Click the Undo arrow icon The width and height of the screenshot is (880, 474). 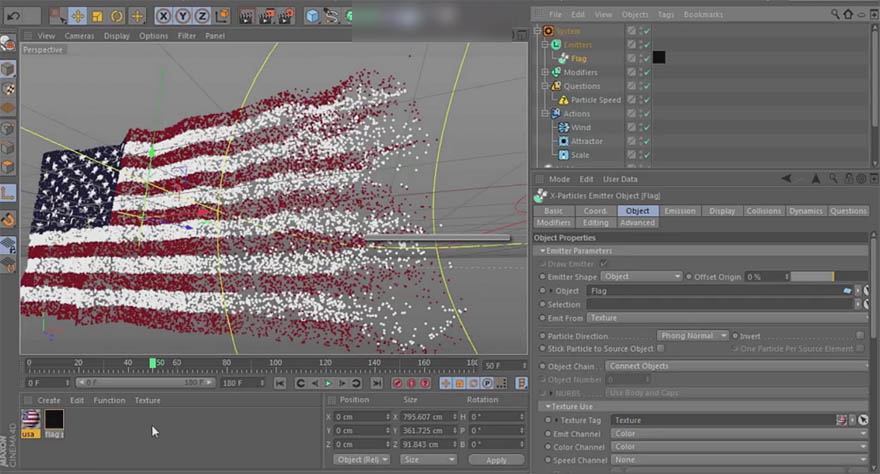pyautogui.click(x=14, y=16)
